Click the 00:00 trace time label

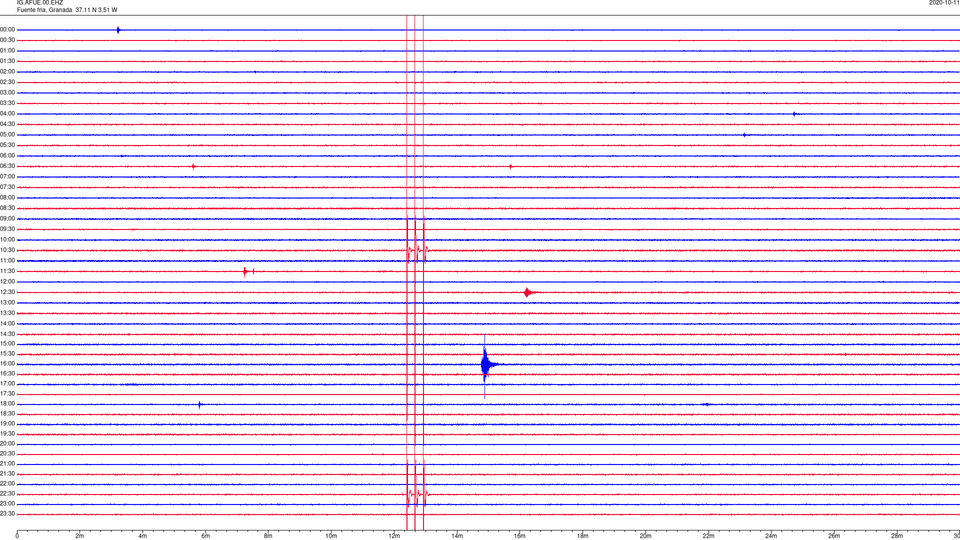pos(8,29)
